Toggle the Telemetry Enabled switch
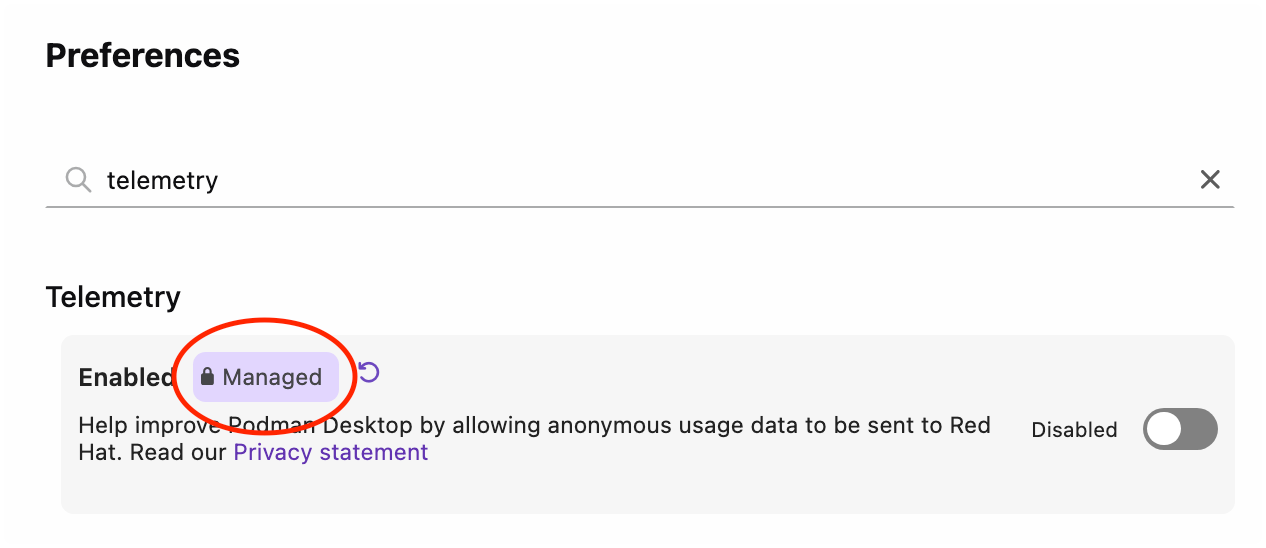The image size is (1266, 548). coord(1181,429)
